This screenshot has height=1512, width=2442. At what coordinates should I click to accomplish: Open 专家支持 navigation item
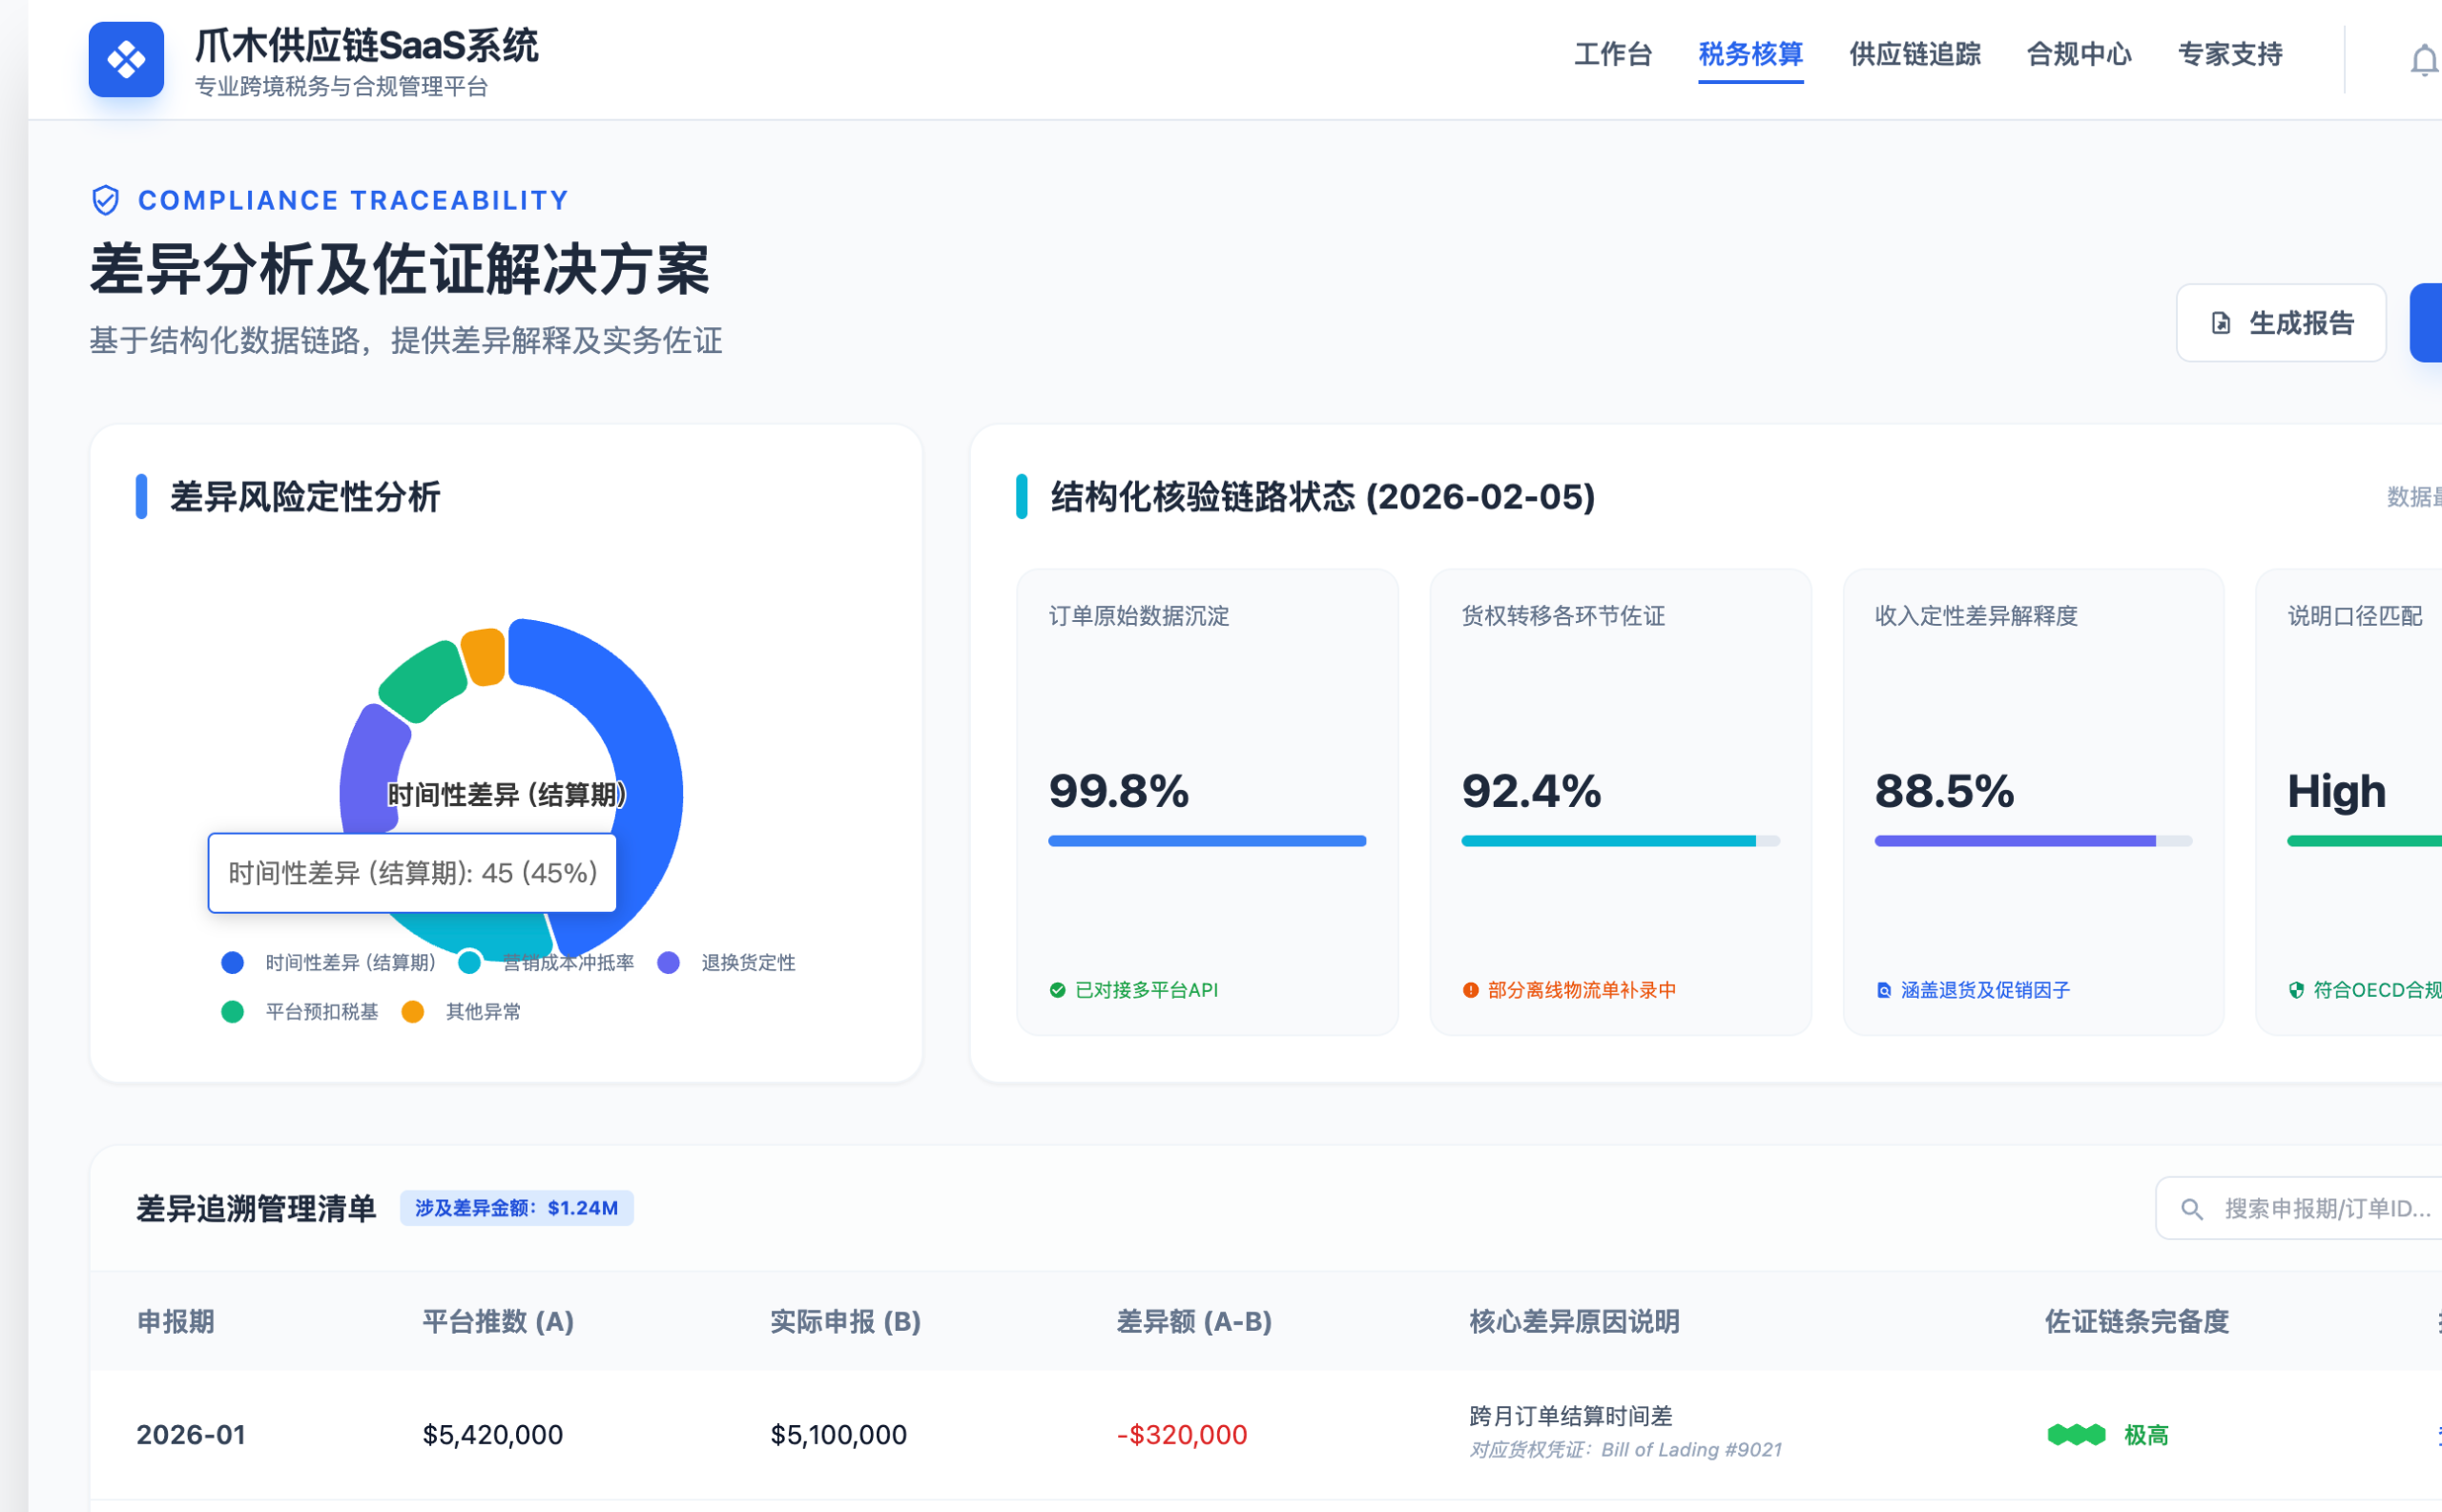(x=2229, y=54)
